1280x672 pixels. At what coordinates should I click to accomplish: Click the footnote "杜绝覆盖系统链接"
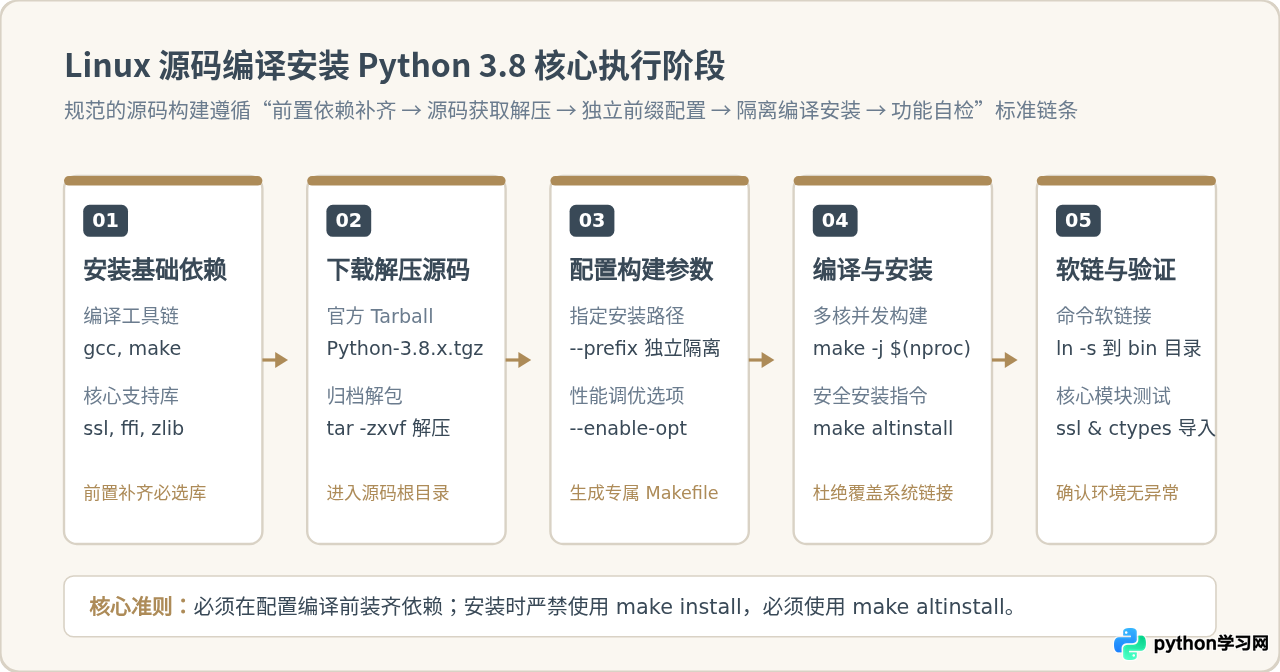click(x=883, y=493)
